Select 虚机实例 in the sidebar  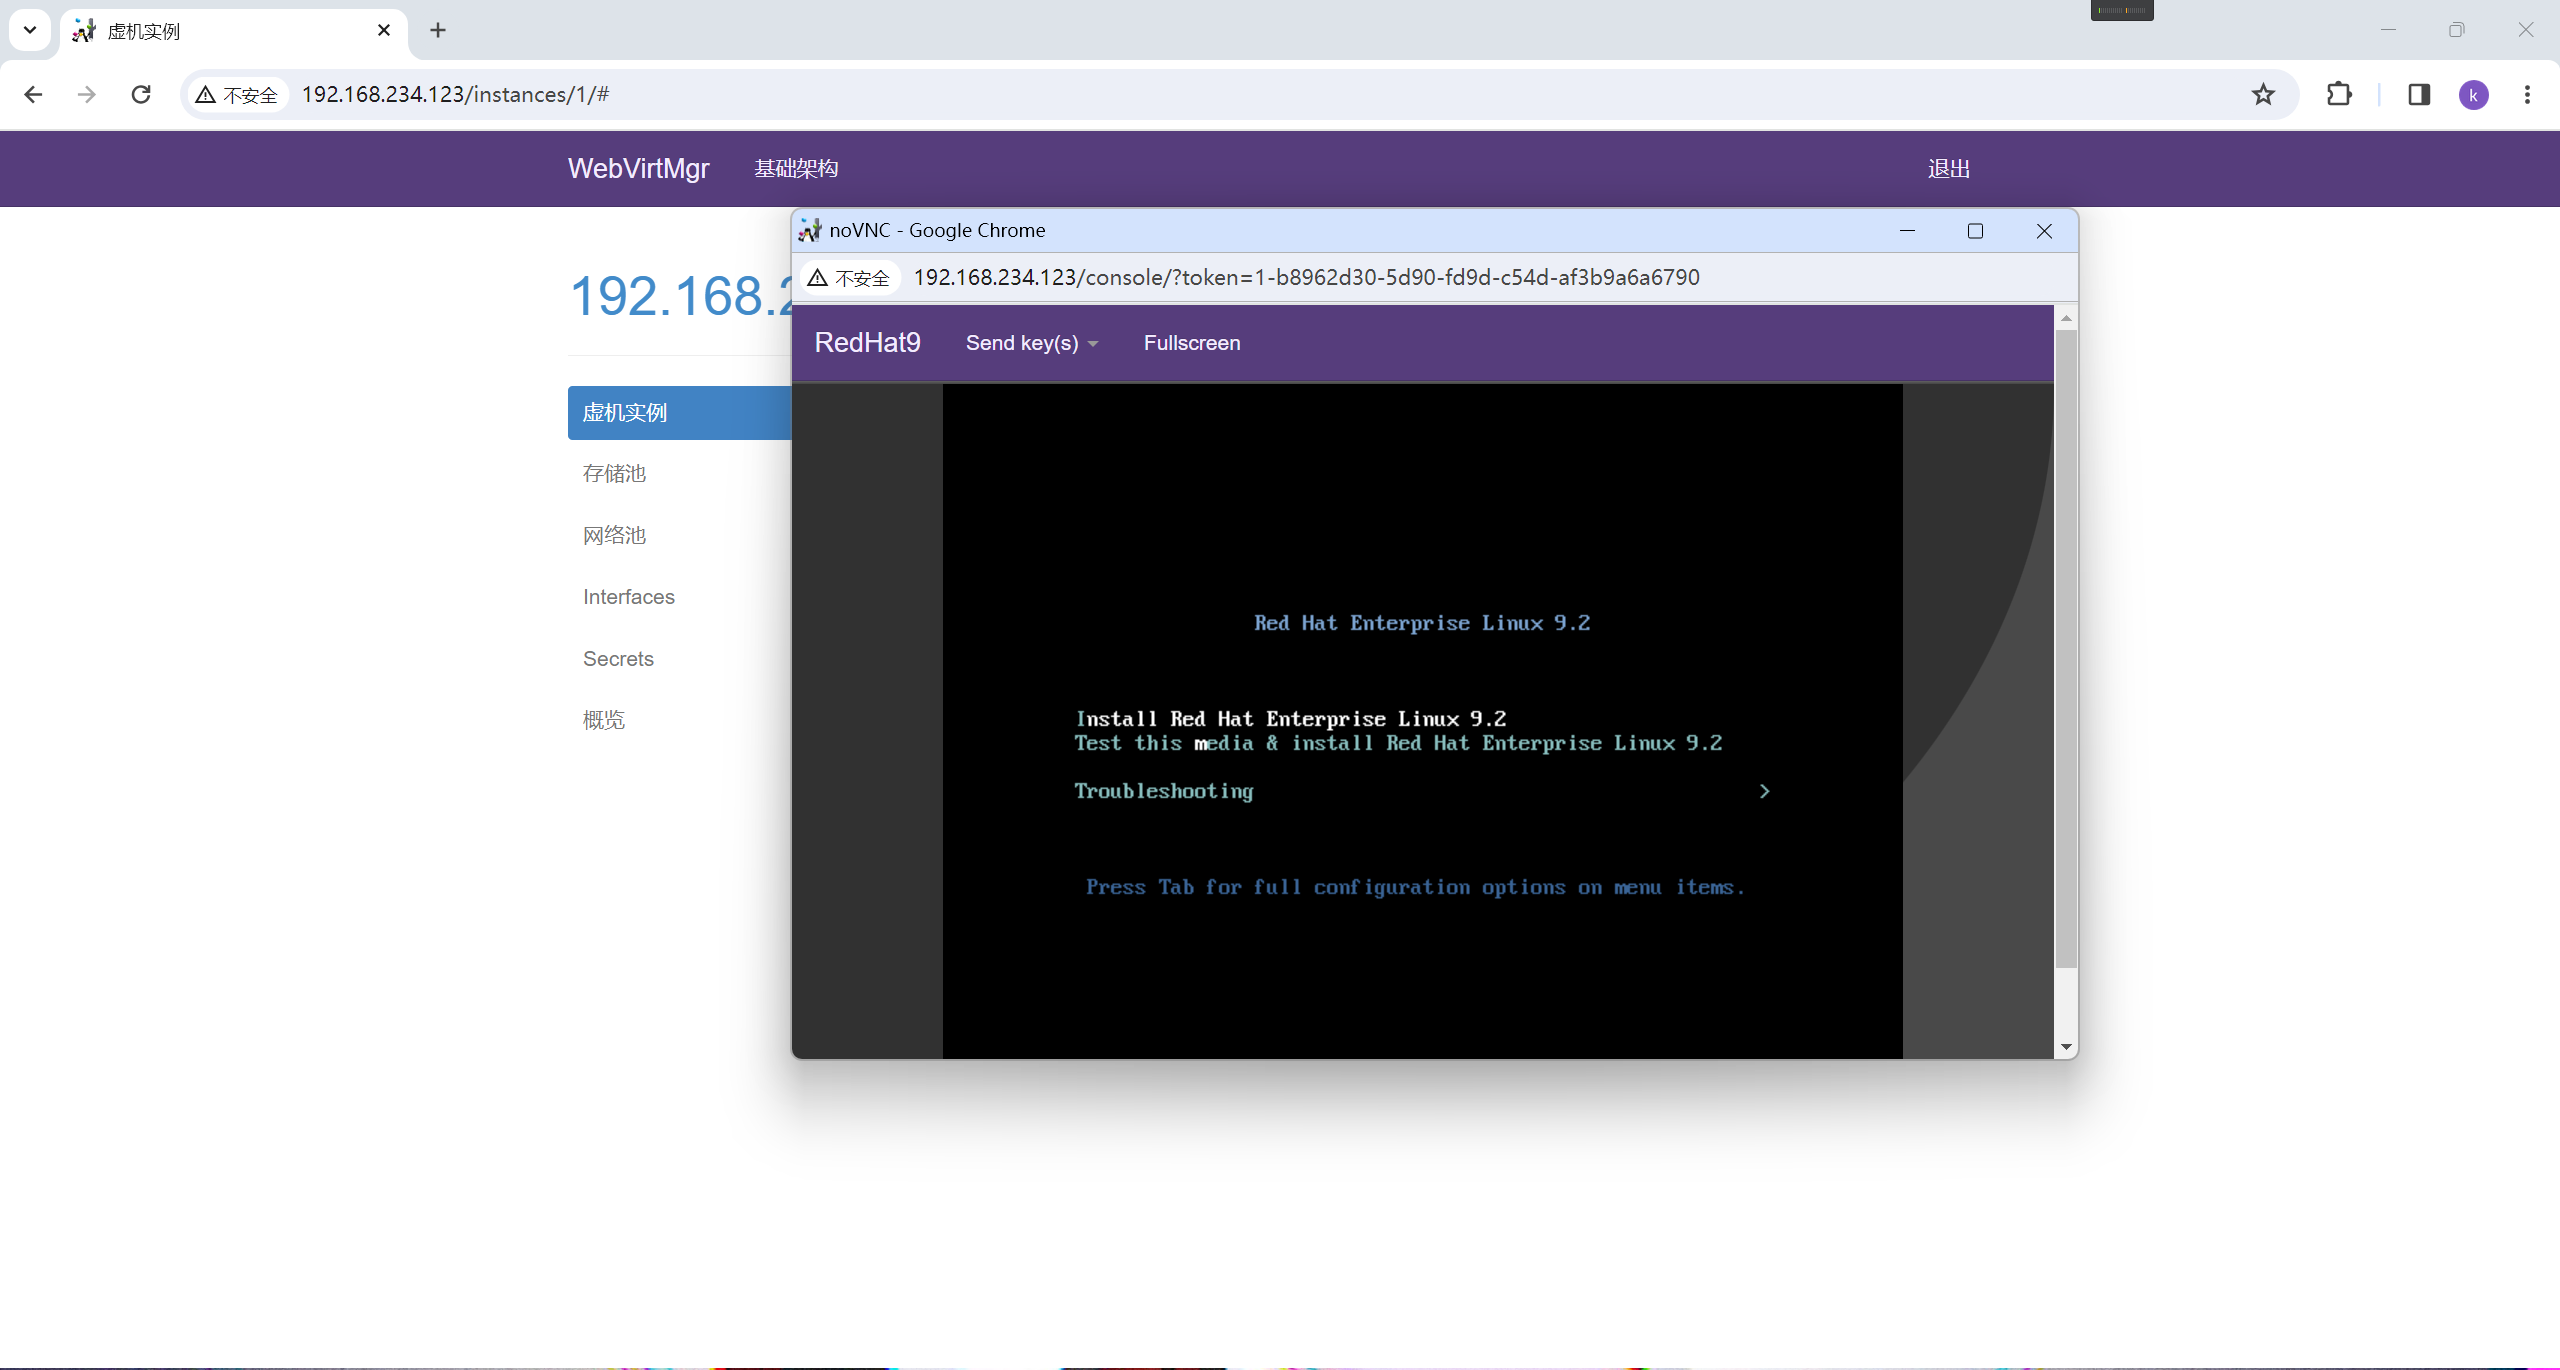tap(680, 412)
